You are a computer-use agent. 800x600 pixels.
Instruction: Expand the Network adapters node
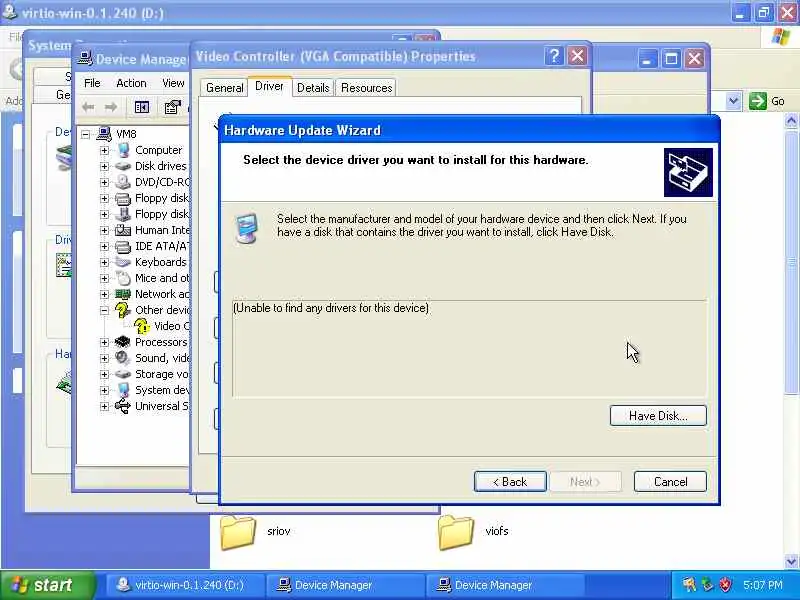click(104, 294)
